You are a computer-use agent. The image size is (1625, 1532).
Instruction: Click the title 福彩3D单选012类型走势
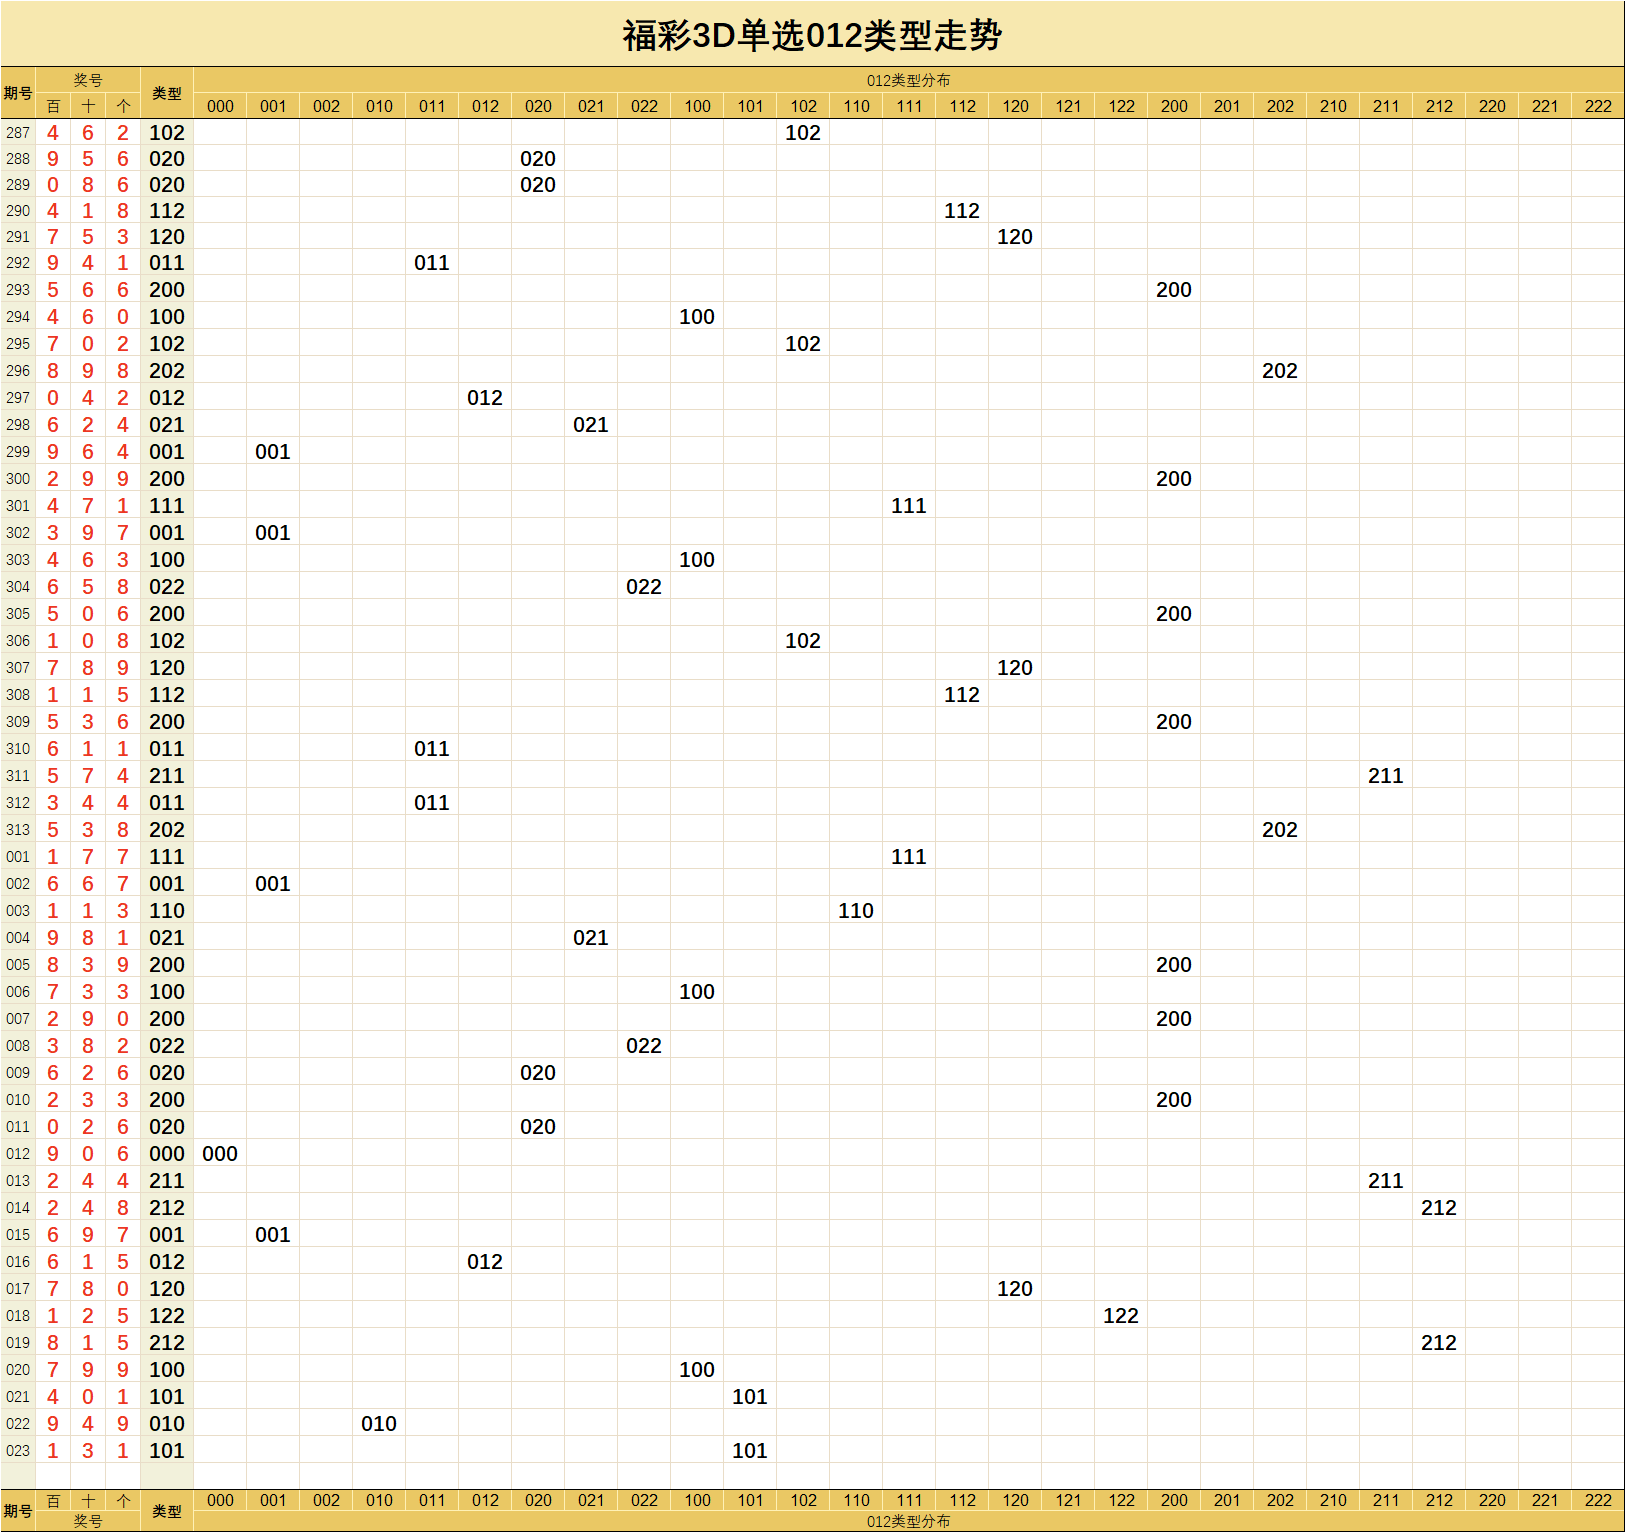tap(812, 35)
